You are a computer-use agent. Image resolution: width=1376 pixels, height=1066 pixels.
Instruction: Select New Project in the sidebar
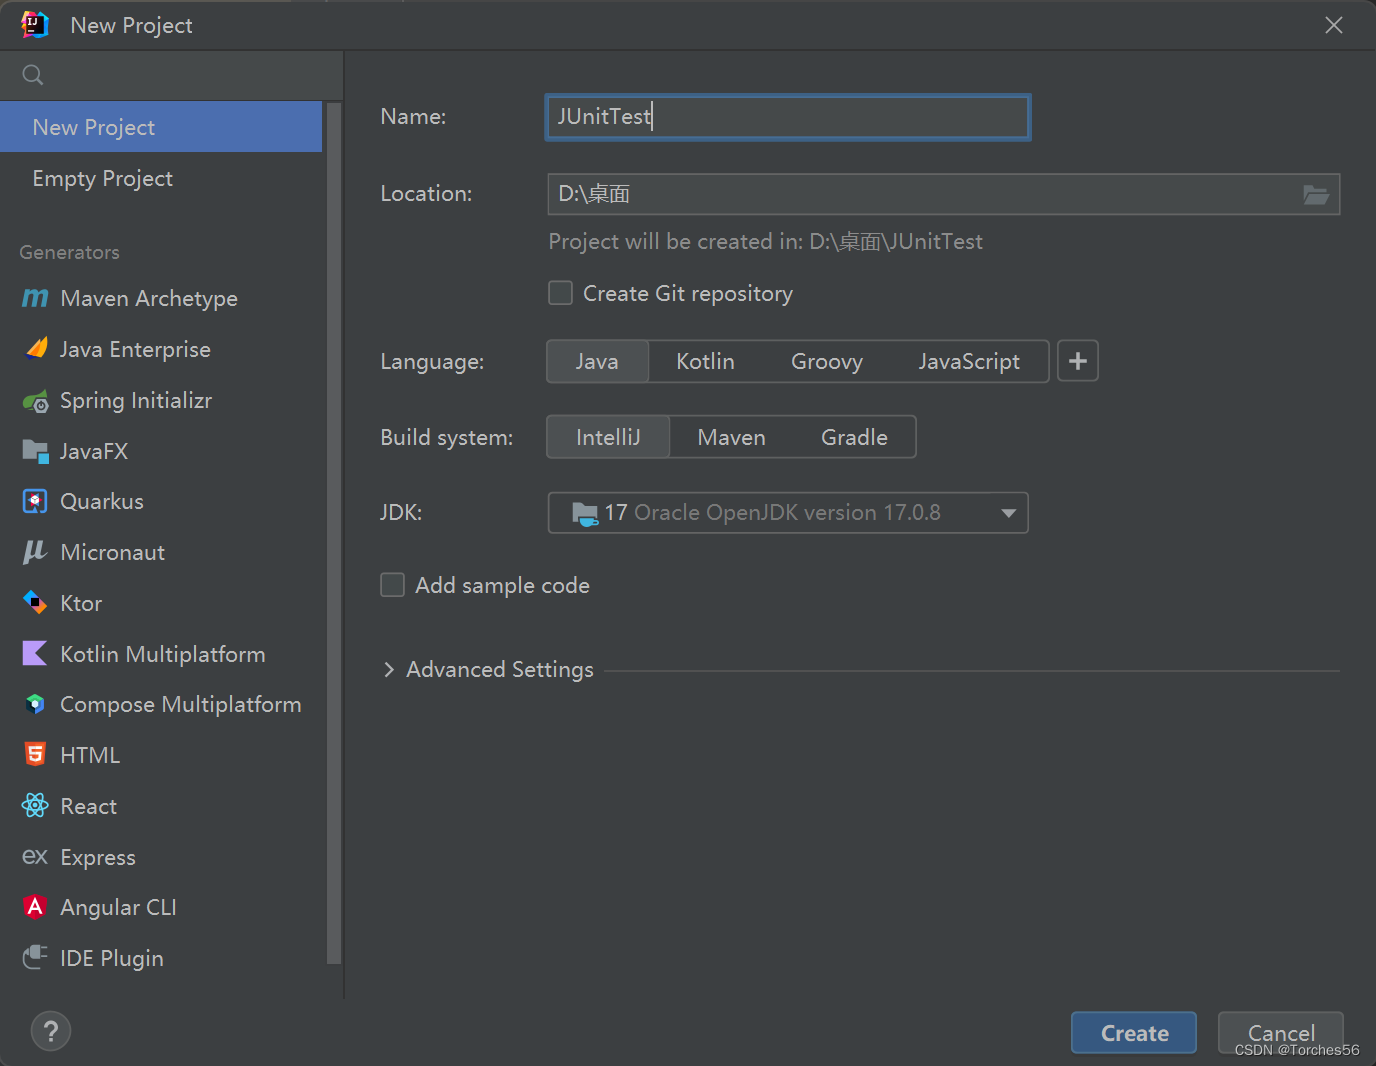click(x=161, y=127)
